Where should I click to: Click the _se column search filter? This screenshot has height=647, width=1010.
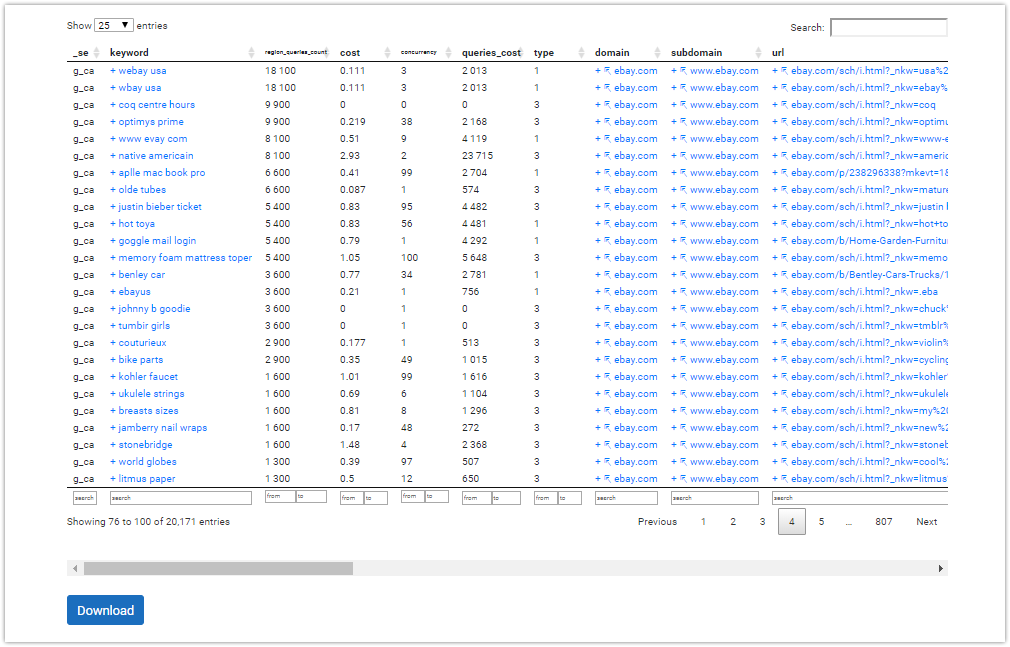[84, 498]
